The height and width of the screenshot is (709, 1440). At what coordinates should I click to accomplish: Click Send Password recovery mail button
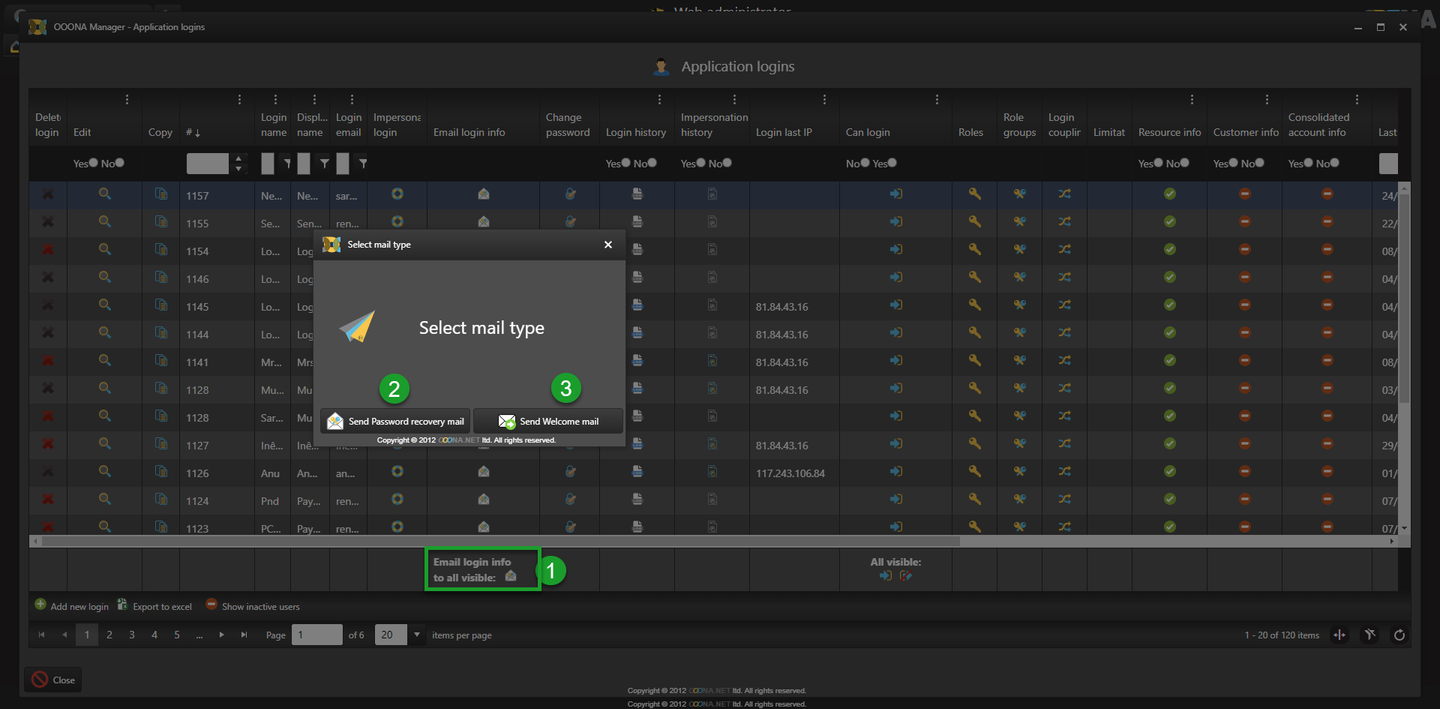click(x=395, y=421)
